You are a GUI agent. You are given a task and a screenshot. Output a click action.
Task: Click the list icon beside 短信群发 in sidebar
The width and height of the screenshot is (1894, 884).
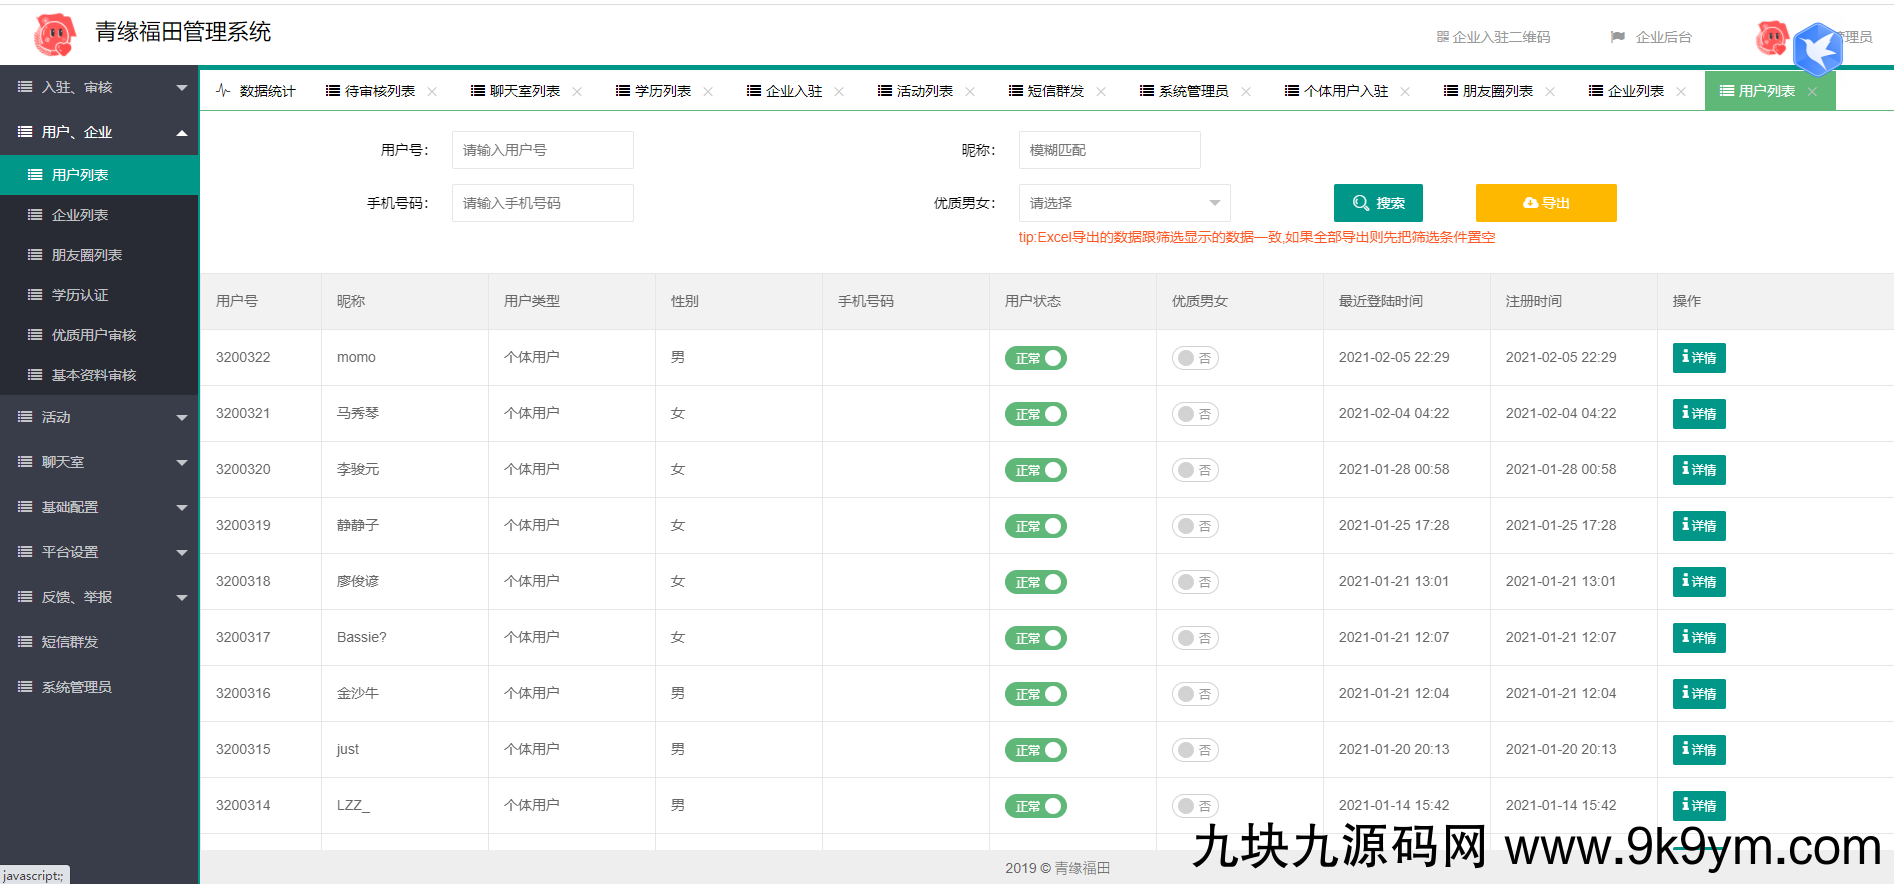point(25,642)
